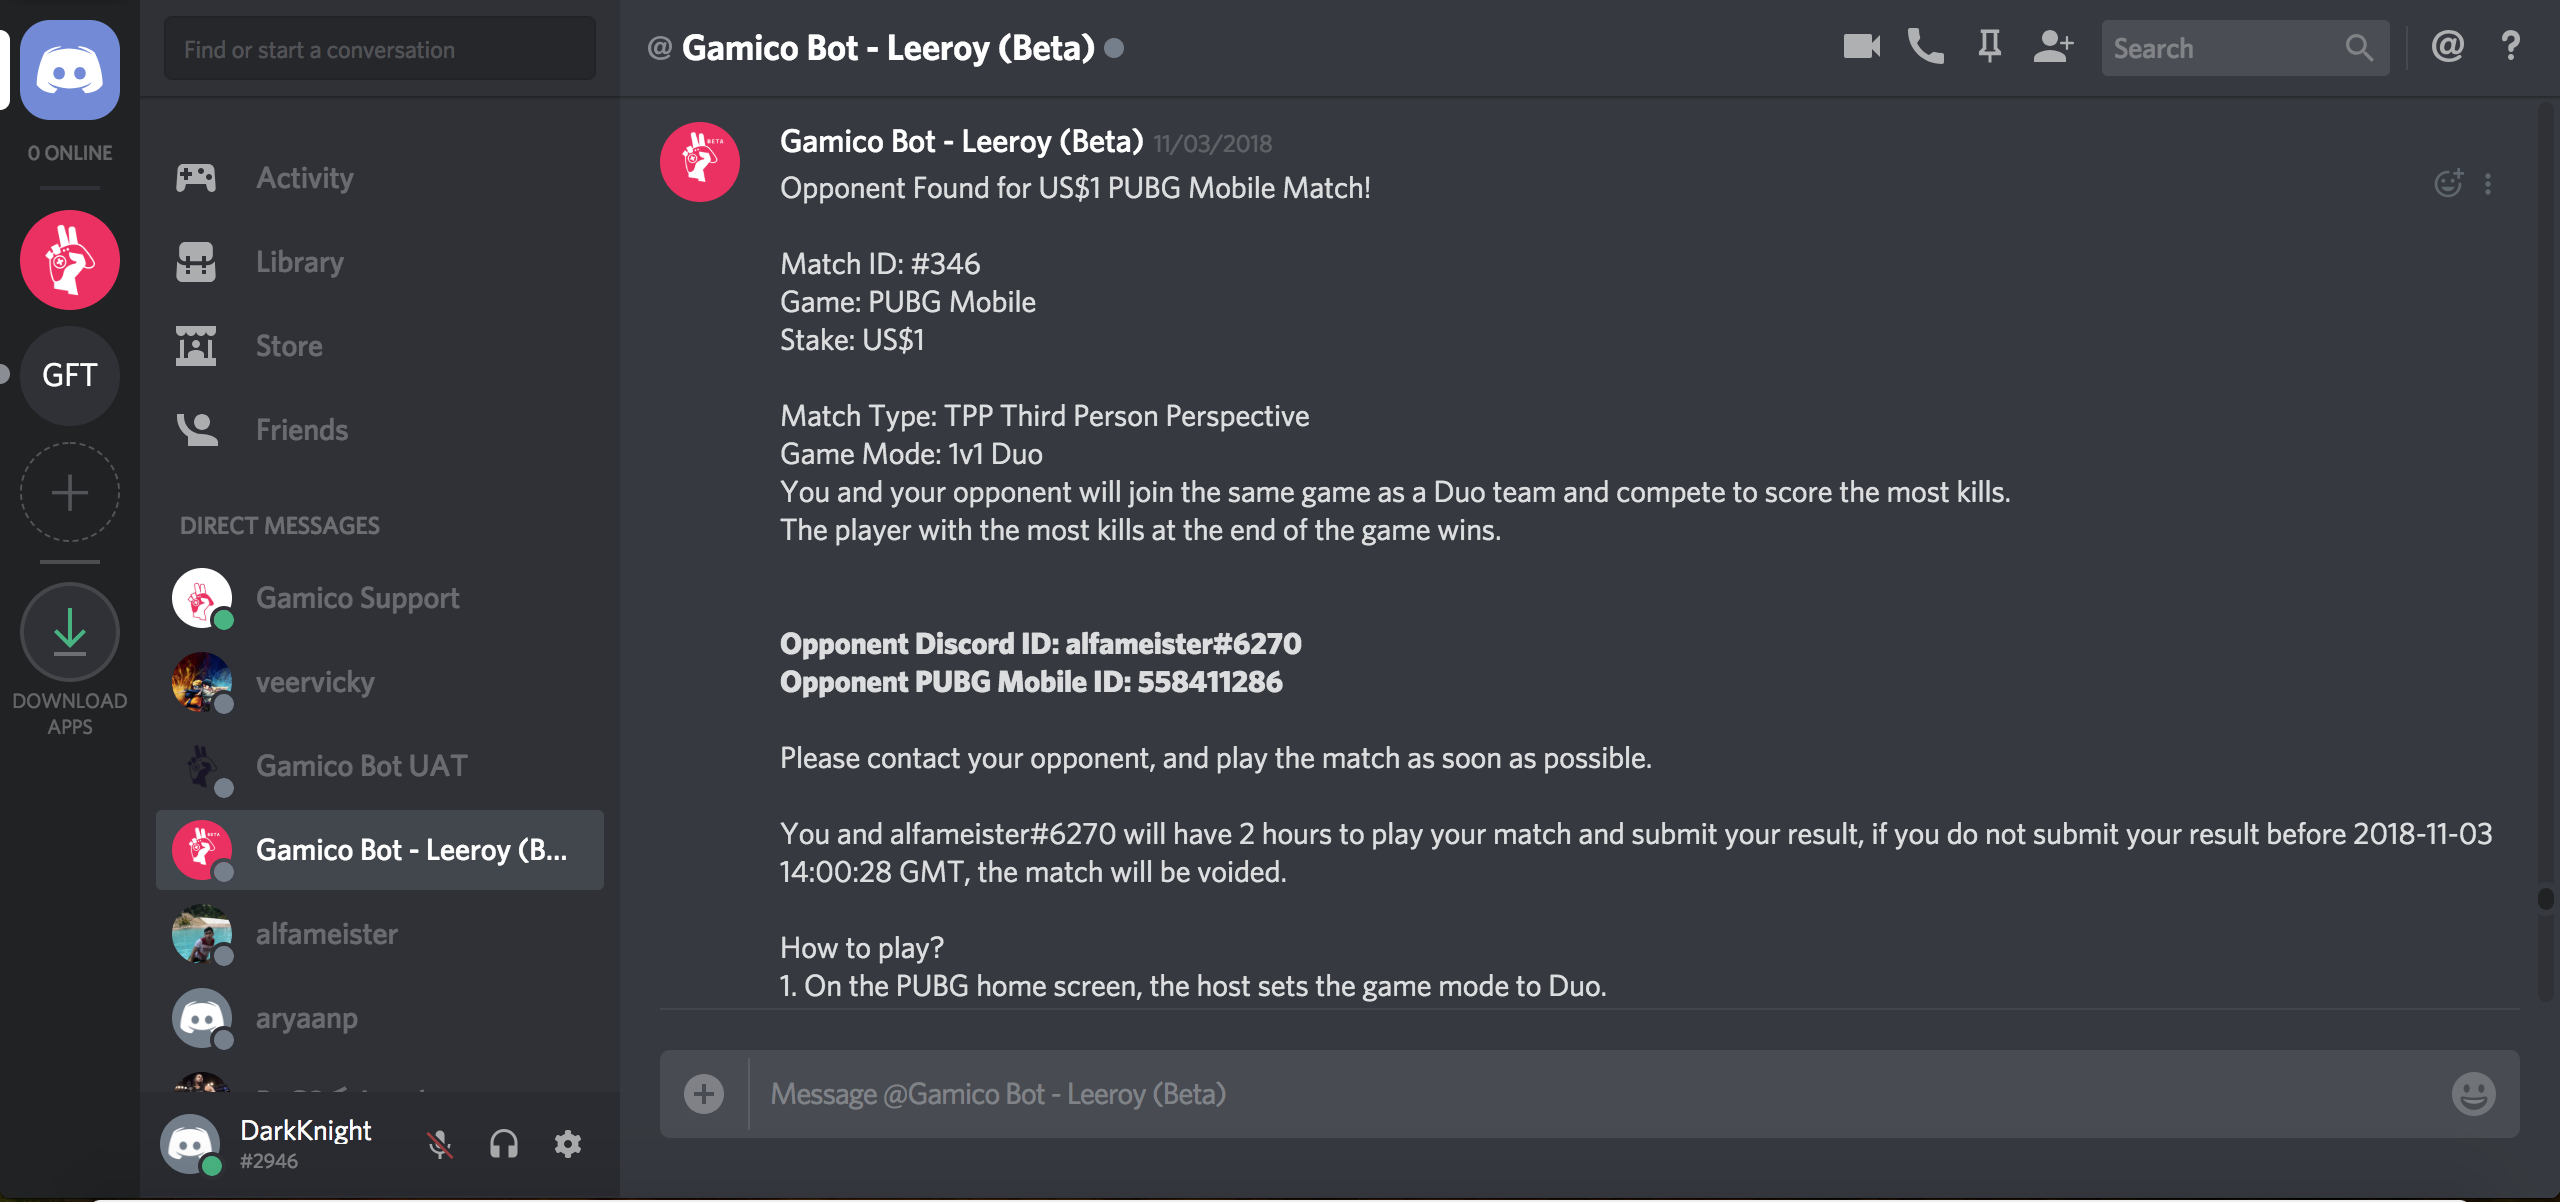Open the emoji picker
Image resolution: width=2560 pixels, height=1202 pixels.
click(x=2473, y=1093)
